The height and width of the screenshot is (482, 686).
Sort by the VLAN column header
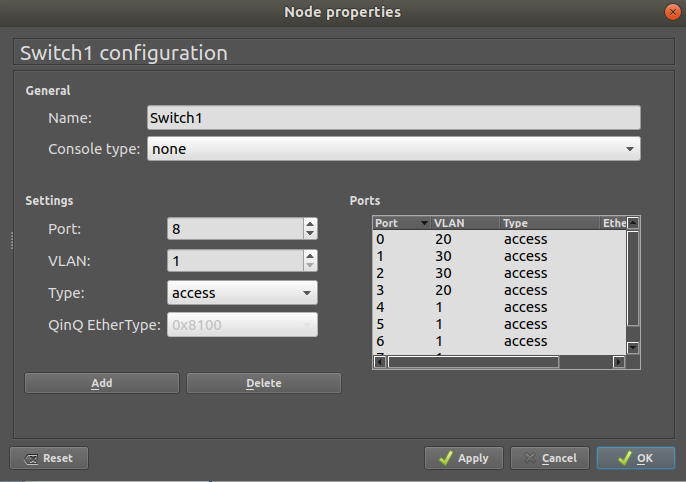pos(466,223)
